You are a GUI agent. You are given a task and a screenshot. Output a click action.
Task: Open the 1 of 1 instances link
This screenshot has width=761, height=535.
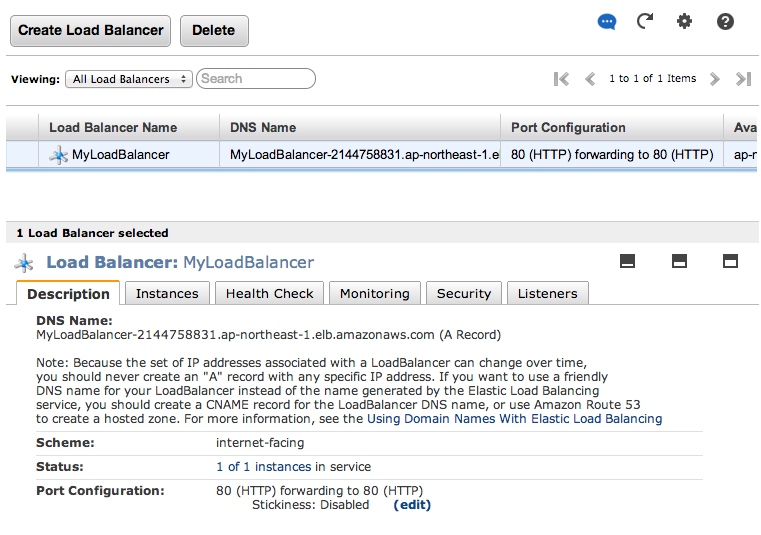264,467
